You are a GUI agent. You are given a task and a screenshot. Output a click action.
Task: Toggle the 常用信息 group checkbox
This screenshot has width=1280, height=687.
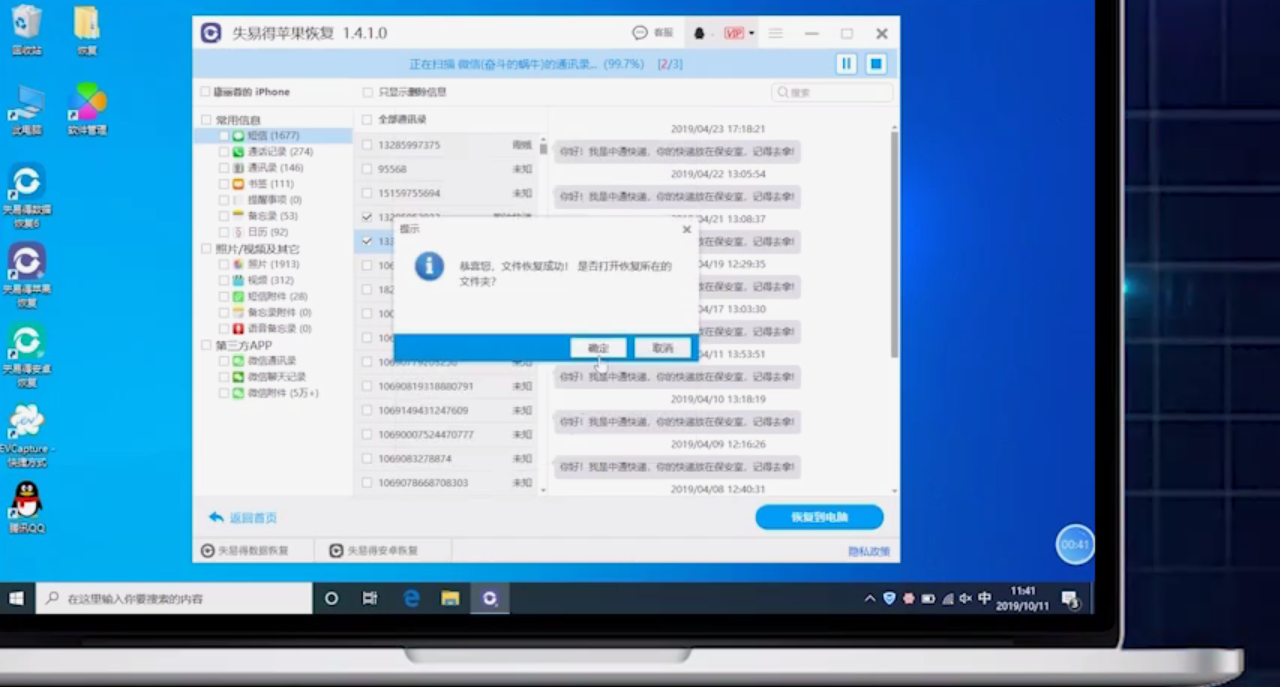(206, 120)
